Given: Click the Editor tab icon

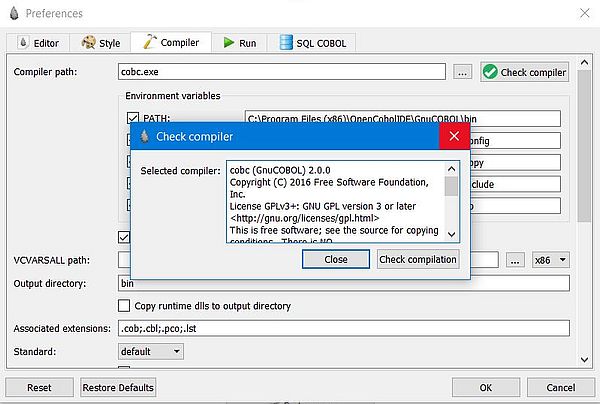Looking at the screenshot, I should (x=23, y=42).
